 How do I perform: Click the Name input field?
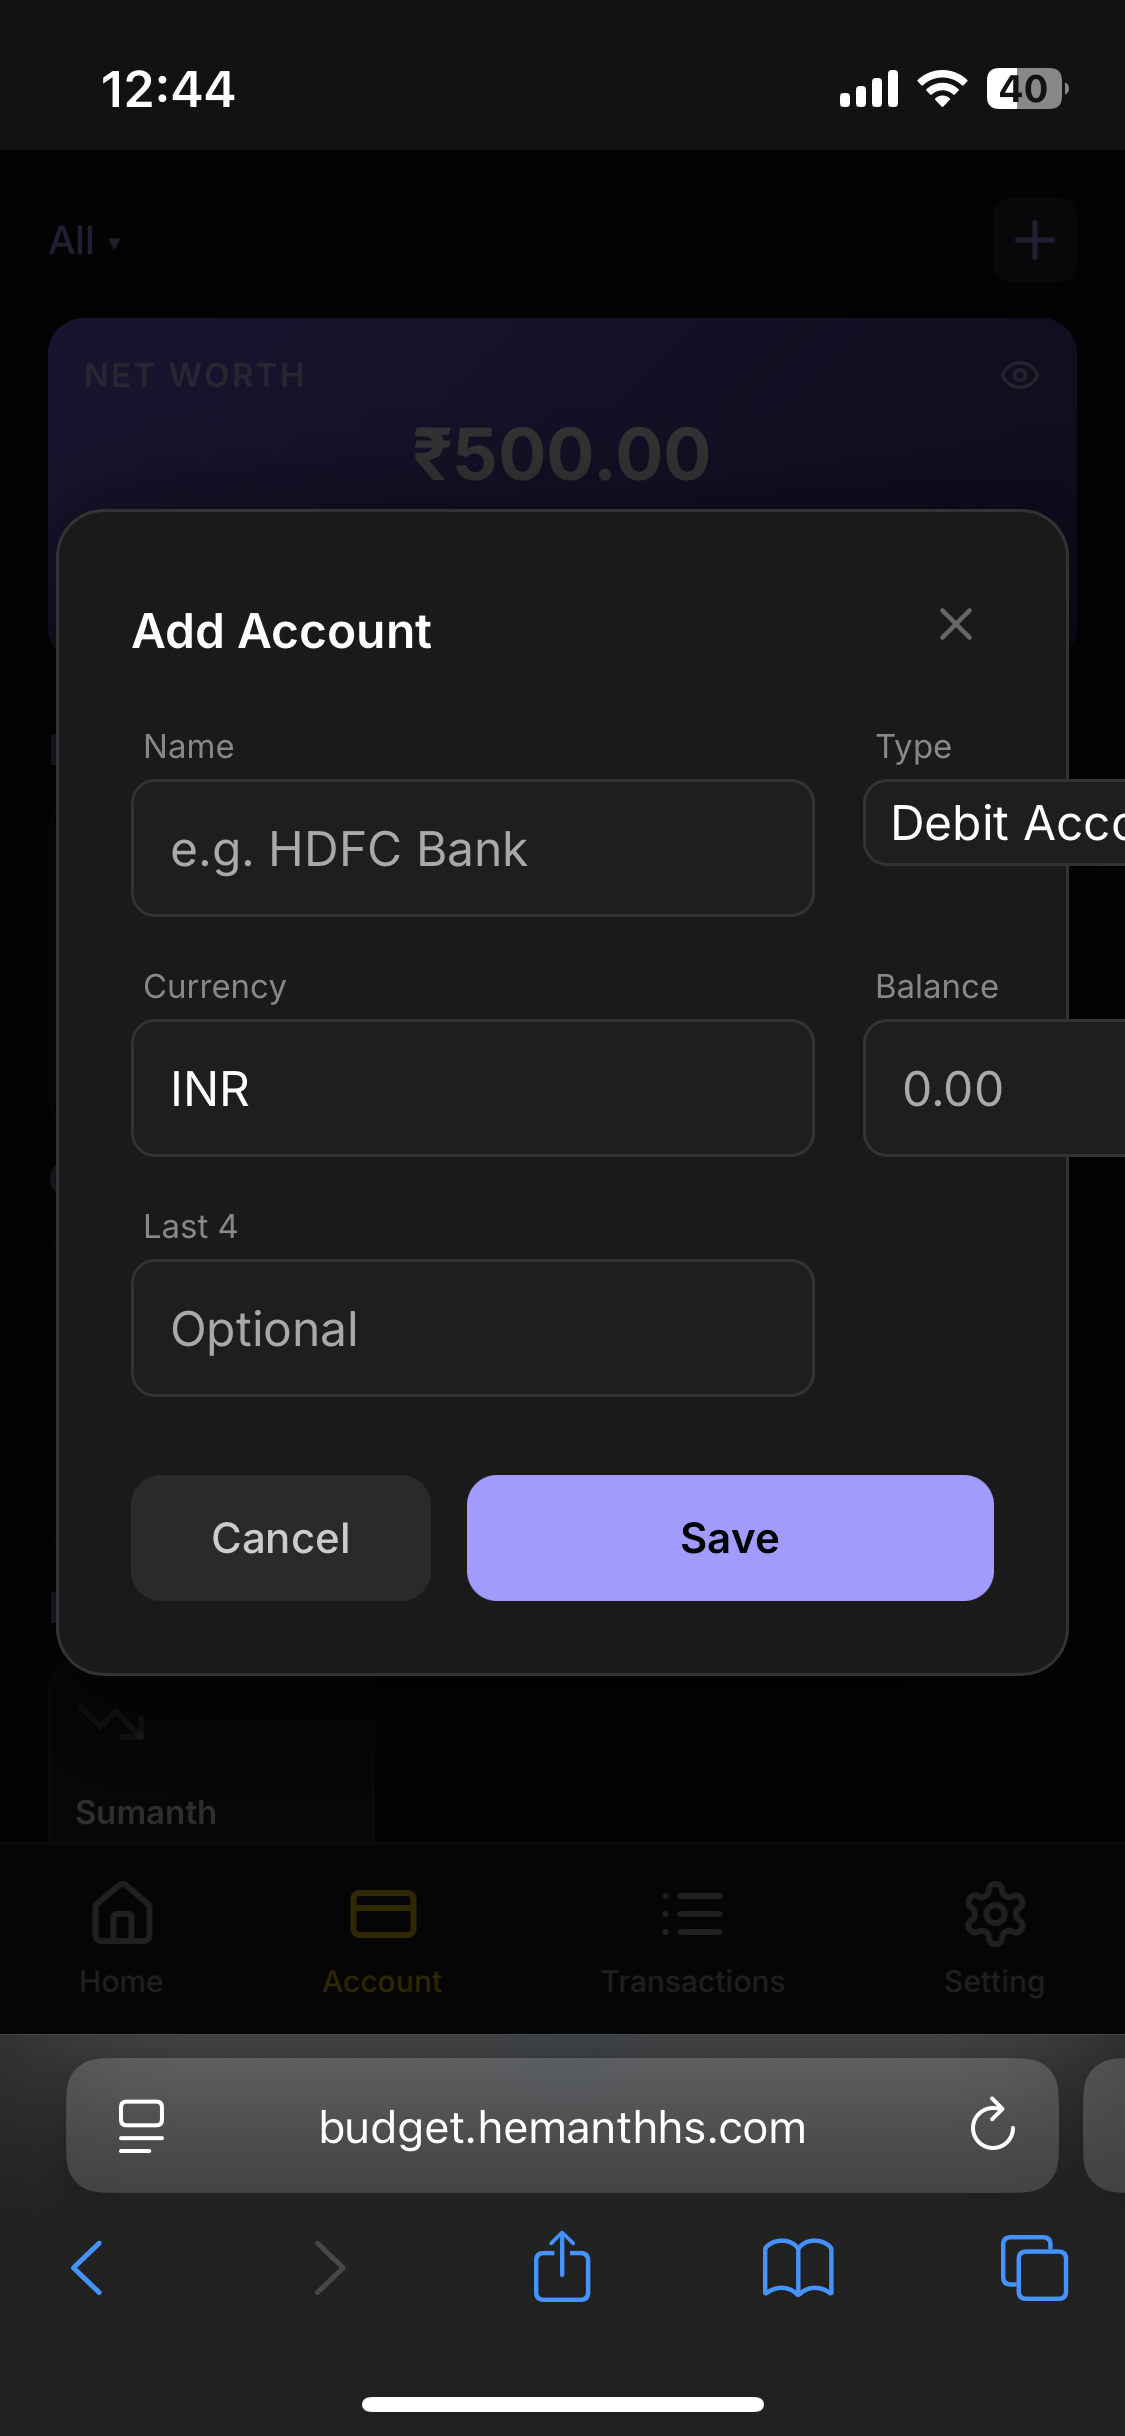(x=472, y=848)
